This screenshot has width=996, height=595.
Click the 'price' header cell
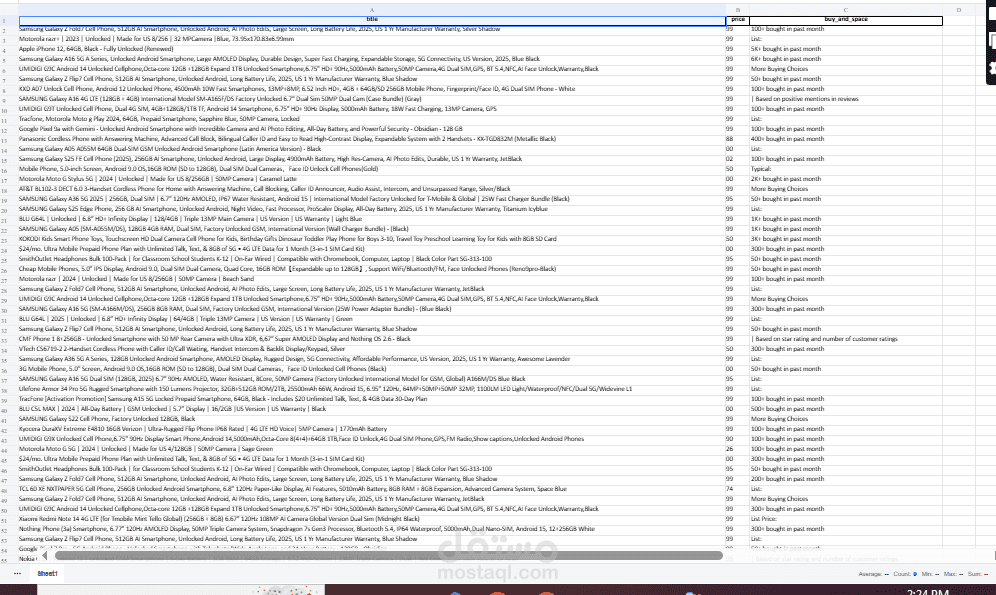pos(737,20)
